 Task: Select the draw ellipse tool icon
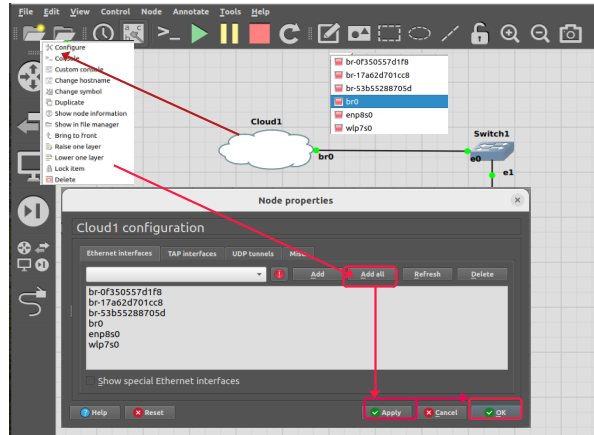419,33
